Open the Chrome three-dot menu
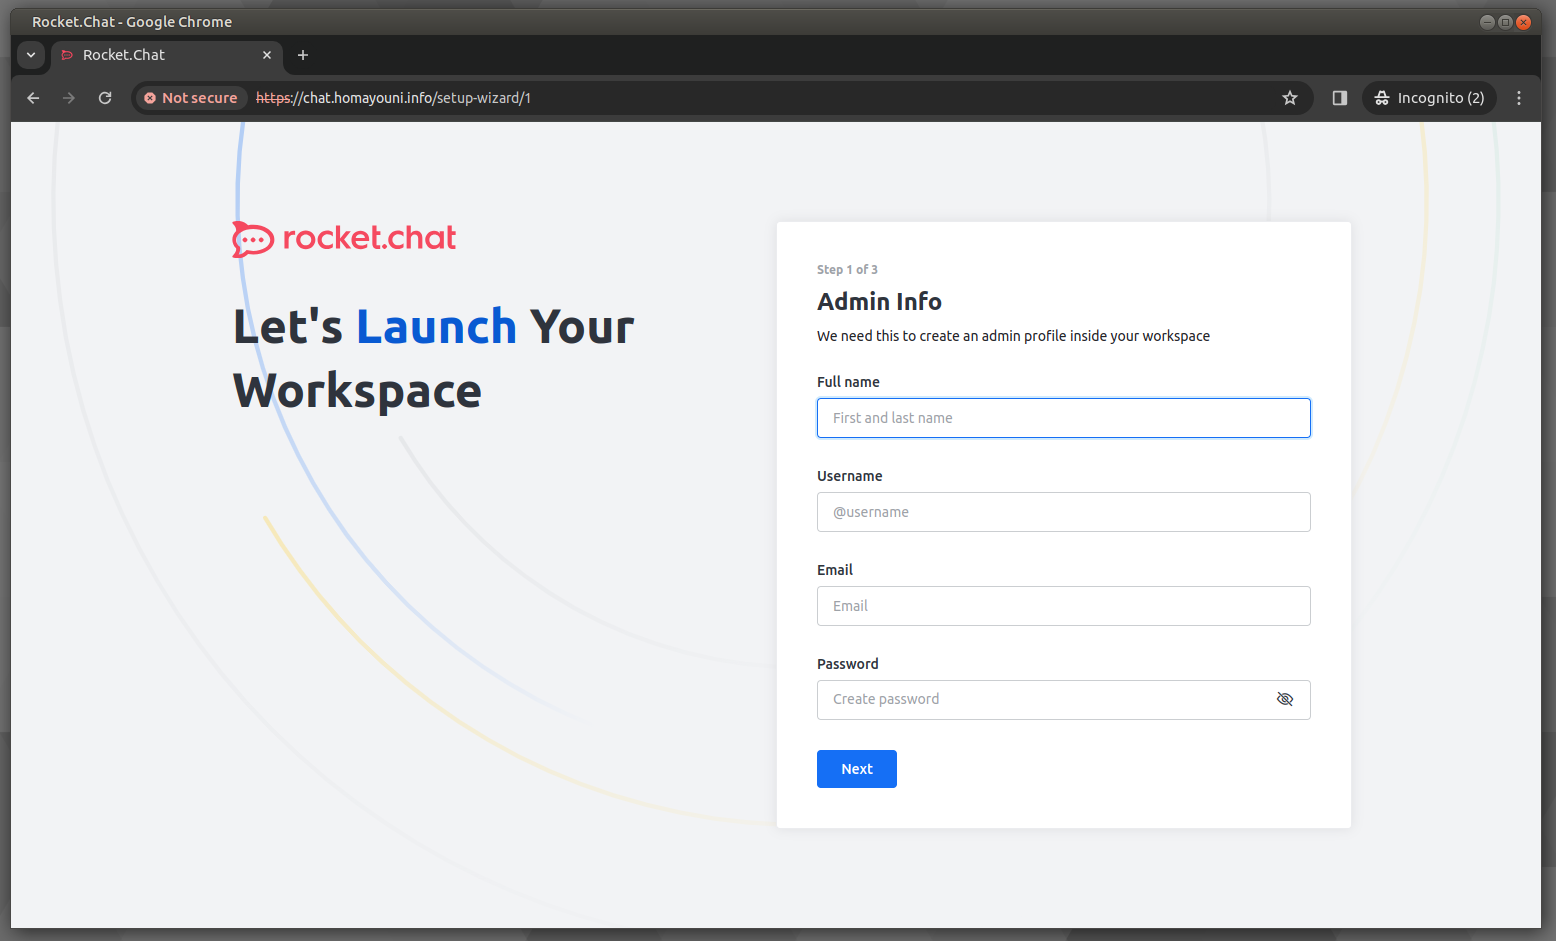The width and height of the screenshot is (1556, 941). 1519,98
